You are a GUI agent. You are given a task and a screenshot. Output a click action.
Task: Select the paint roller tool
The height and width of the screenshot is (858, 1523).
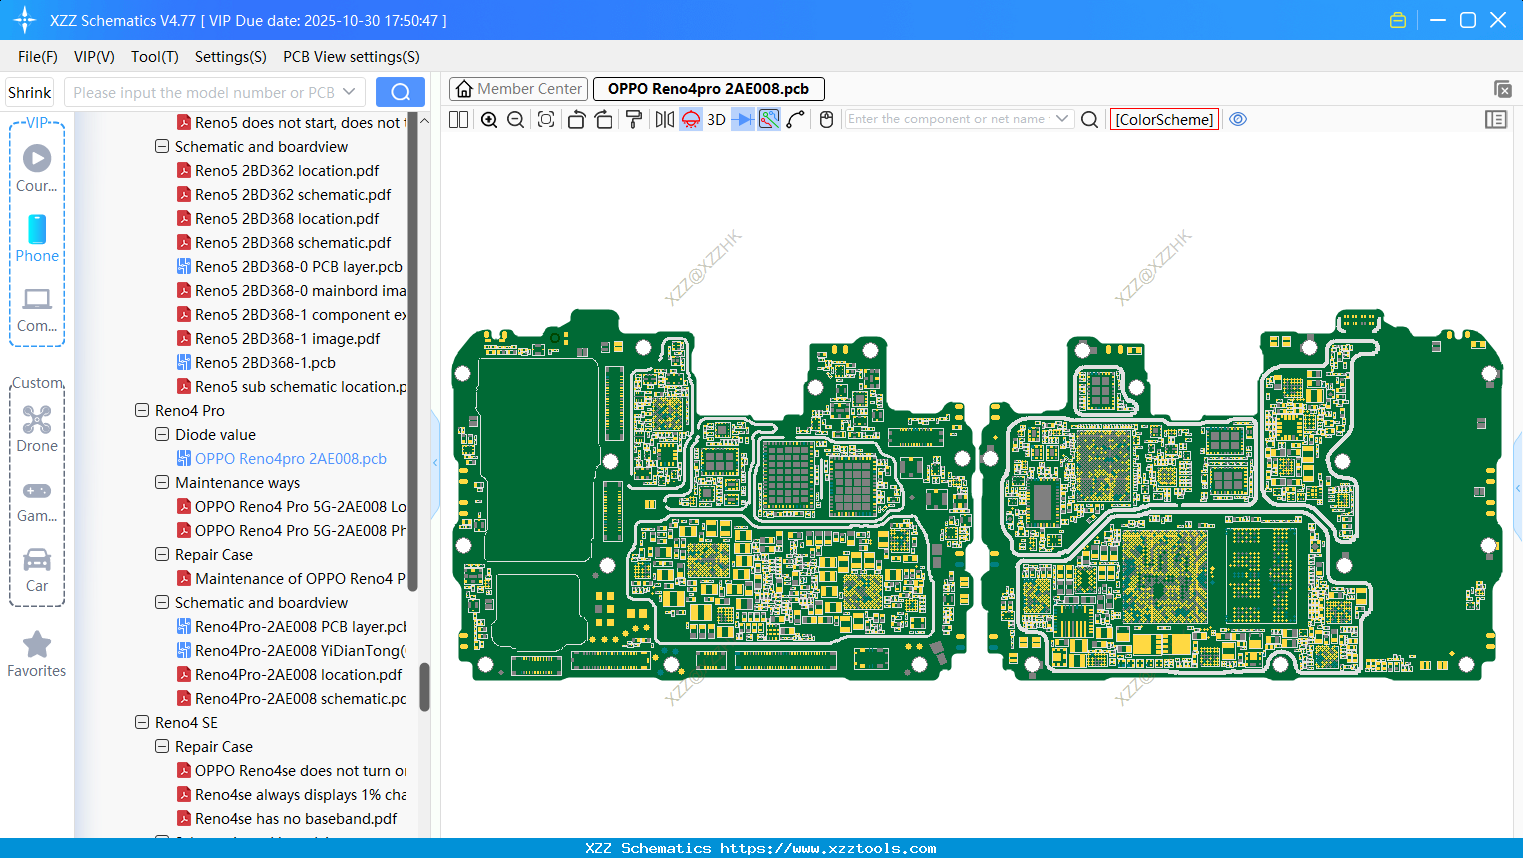pos(634,120)
